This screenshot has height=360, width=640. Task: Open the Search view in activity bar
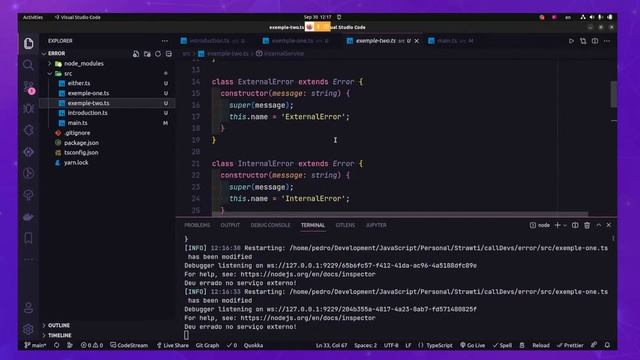(x=29, y=65)
